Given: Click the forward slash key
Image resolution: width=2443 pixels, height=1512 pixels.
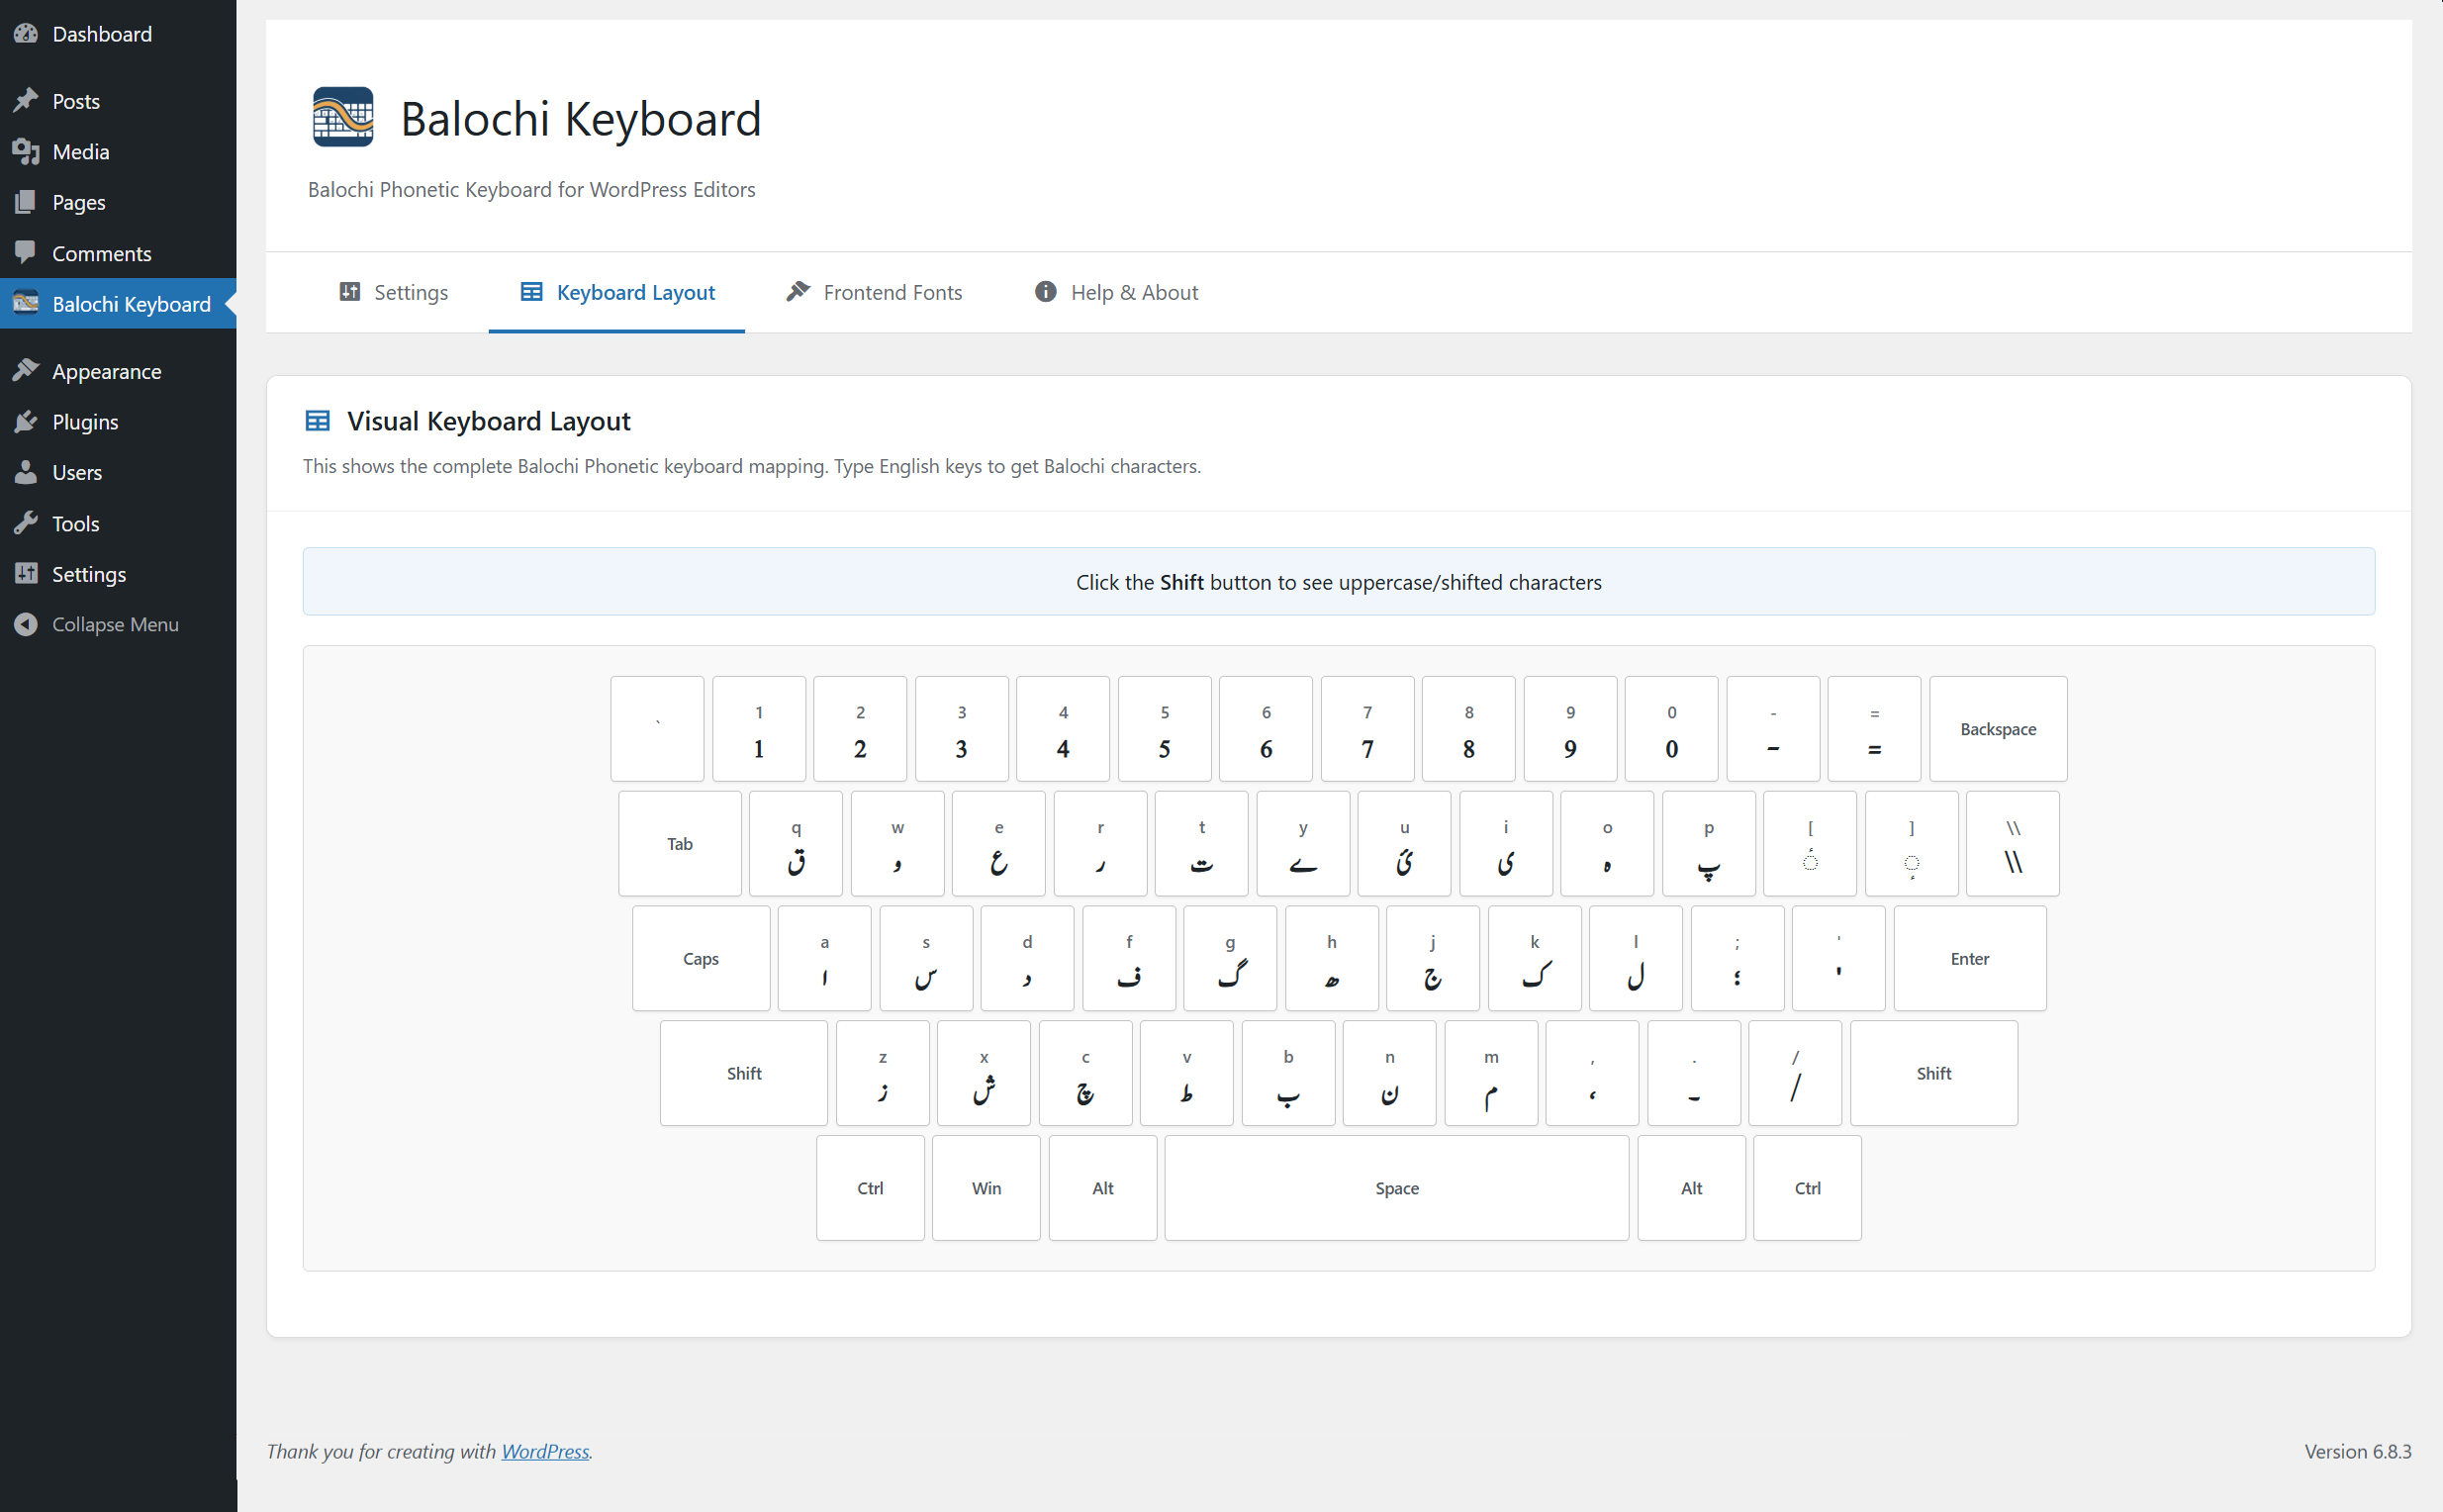Looking at the screenshot, I should pyautogui.click(x=1795, y=1073).
